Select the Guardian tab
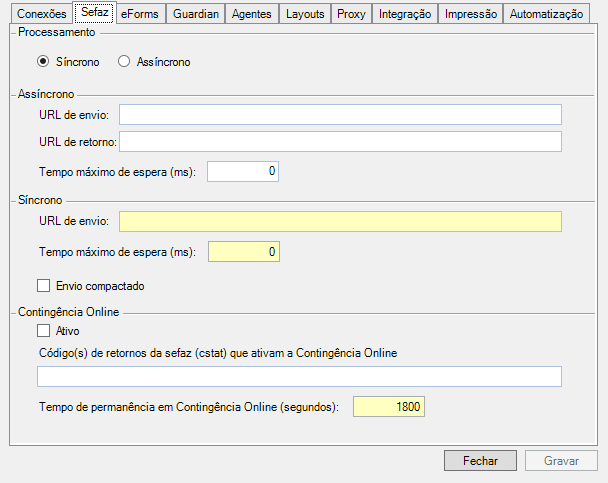The height and width of the screenshot is (483, 608). pyautogui.click(x=195, y=15)
